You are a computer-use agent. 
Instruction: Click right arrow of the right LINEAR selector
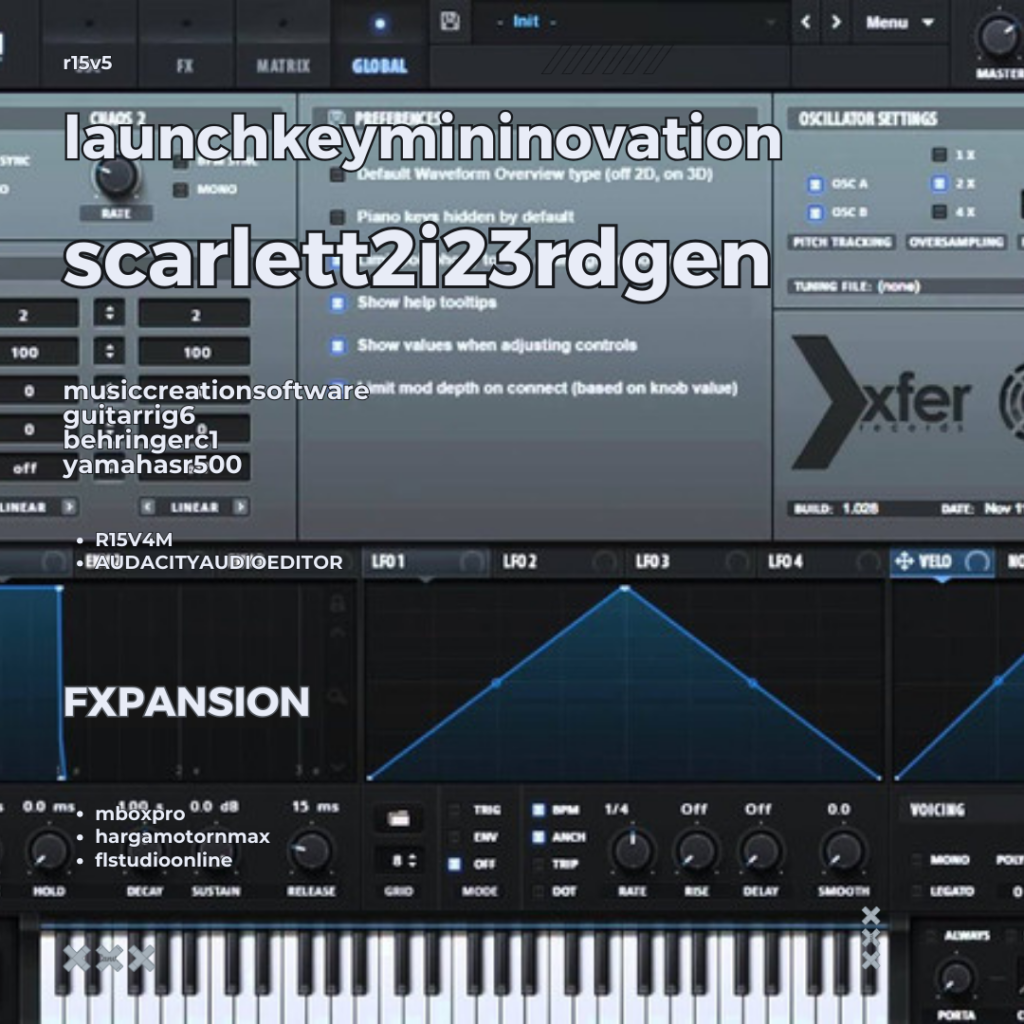[241, 507]
